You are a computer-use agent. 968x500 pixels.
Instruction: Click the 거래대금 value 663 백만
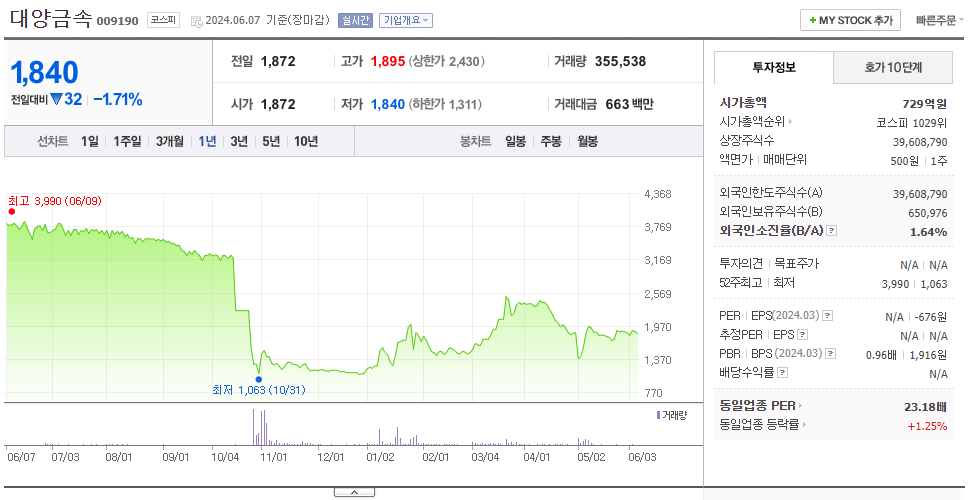click(x=629, y=104)
